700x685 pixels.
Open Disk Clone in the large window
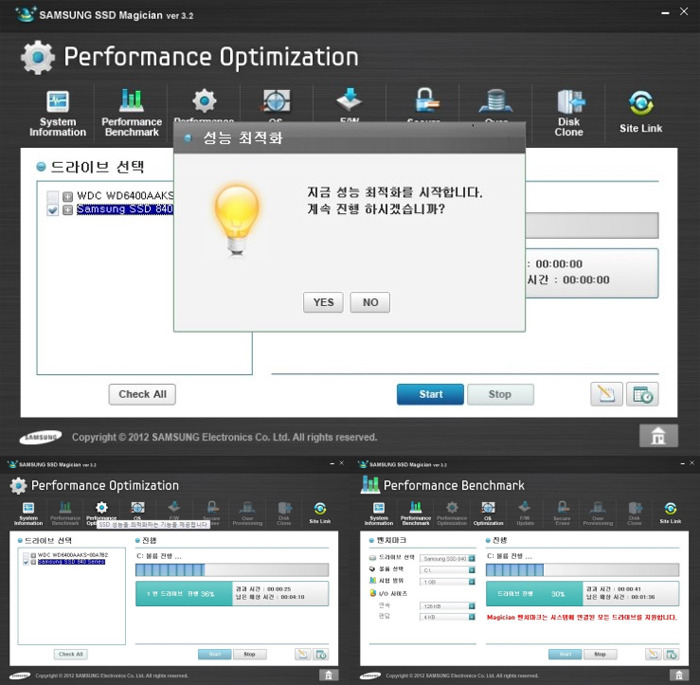point(569,113)
